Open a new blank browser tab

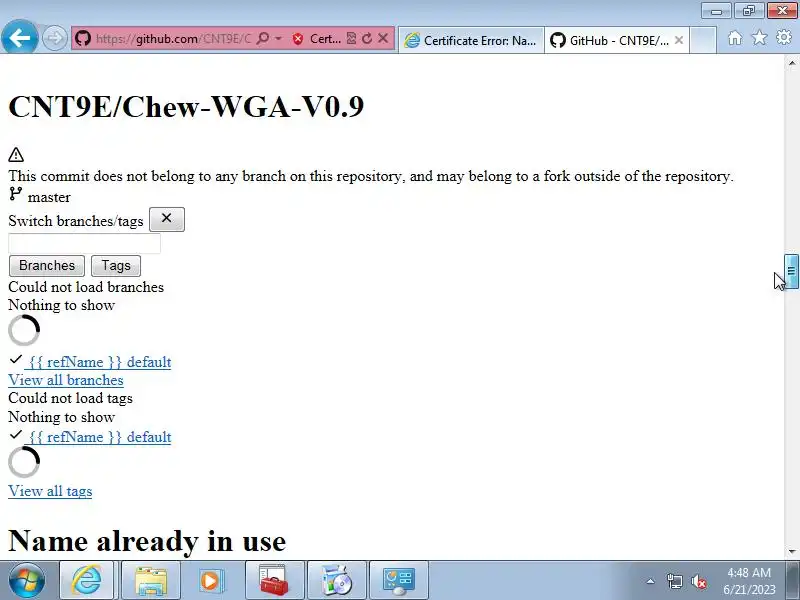(703, 40)
